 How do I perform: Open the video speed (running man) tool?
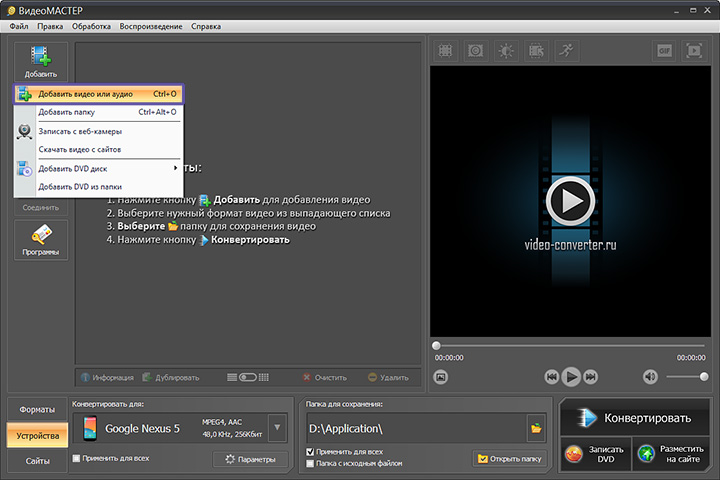(566, 51)
